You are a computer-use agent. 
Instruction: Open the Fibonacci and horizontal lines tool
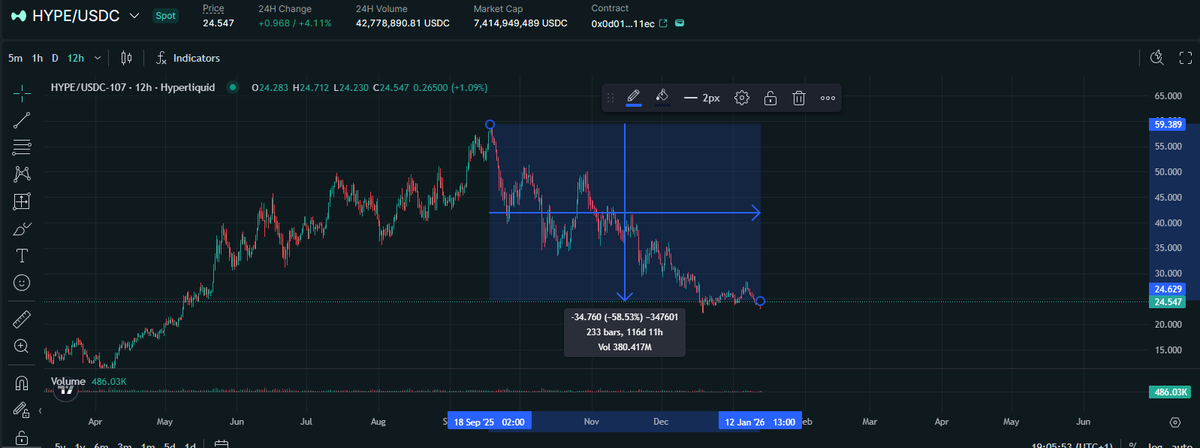point(21,147)
